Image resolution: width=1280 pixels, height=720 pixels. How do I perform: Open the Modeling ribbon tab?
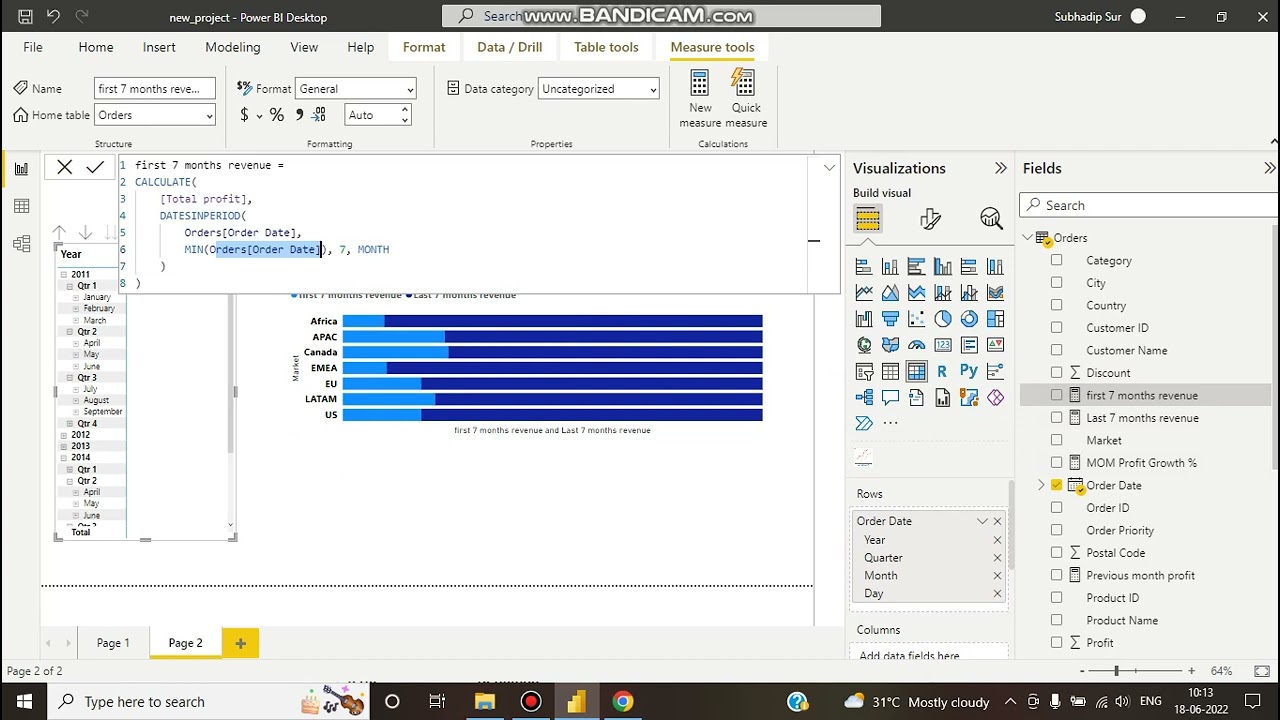(x=232, y=47)
